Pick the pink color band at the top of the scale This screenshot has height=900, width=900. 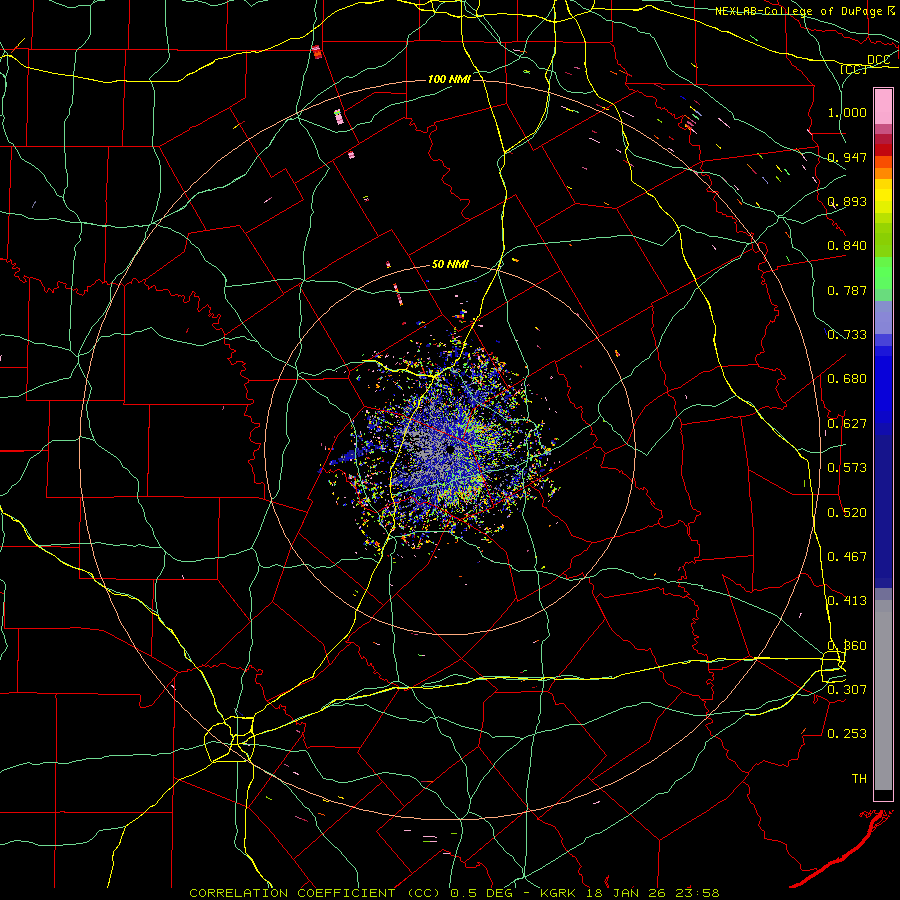(883, 107)
